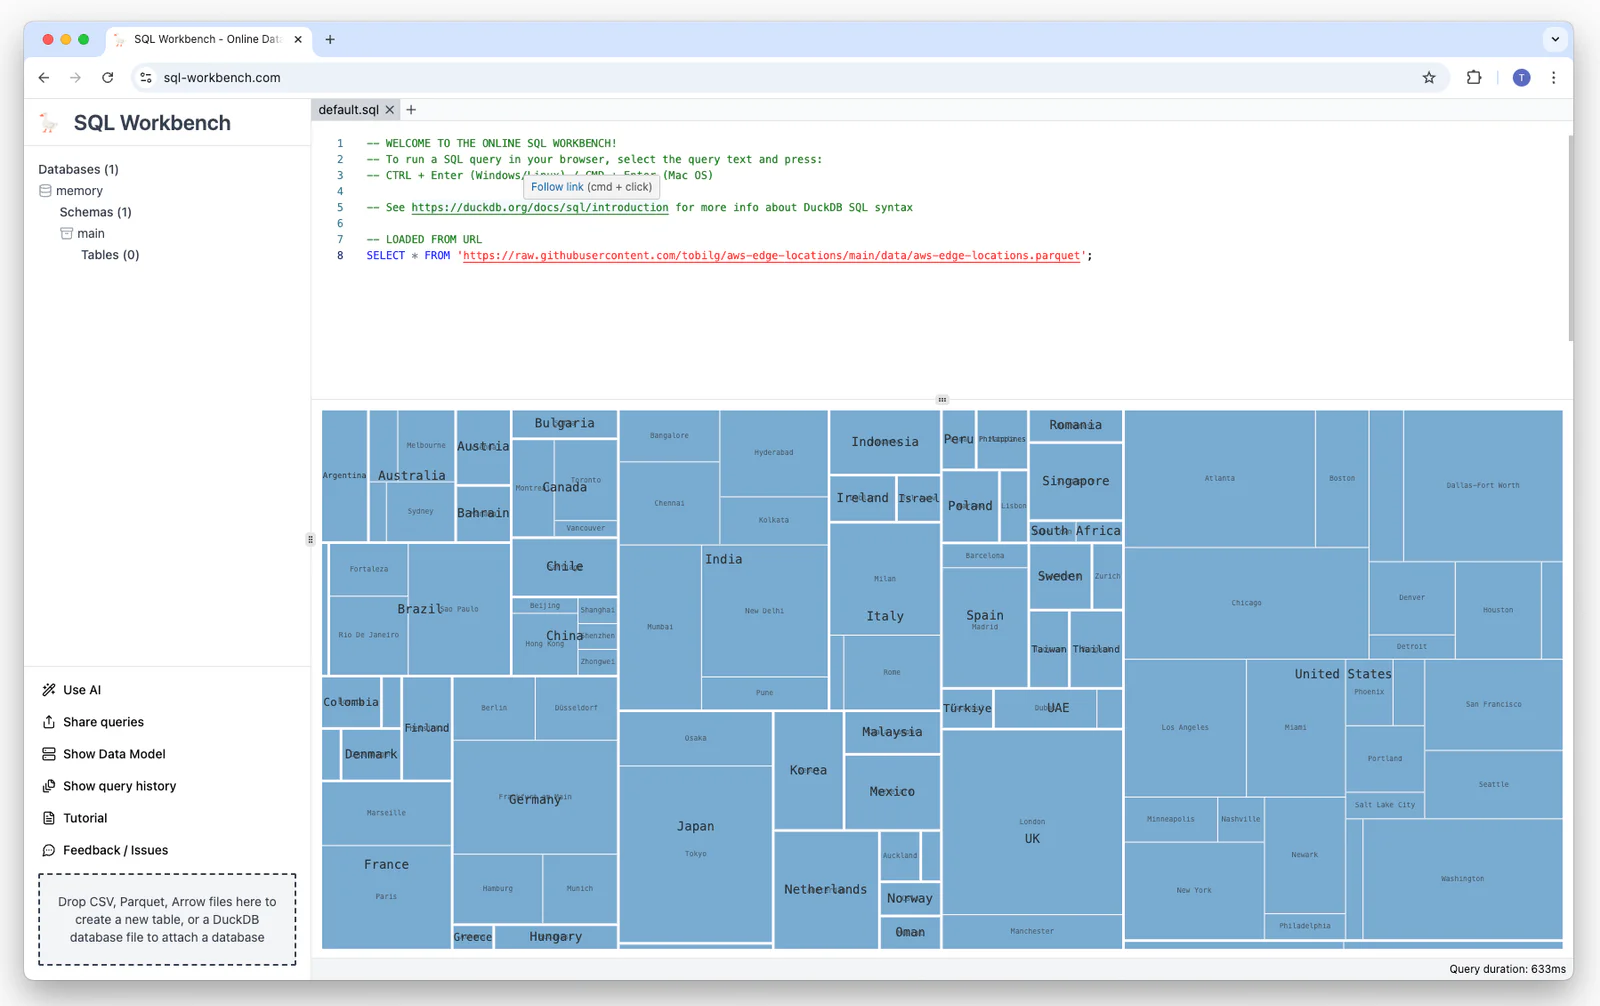Click the main schema icon

(66, 233)
